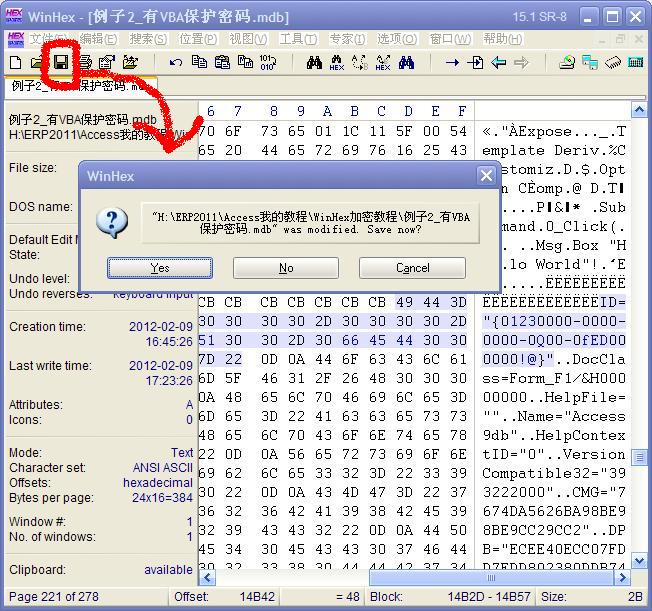Open the 编辑(E) menu
652x611 pixels.
pyautogui.click(x=98, y=39)
